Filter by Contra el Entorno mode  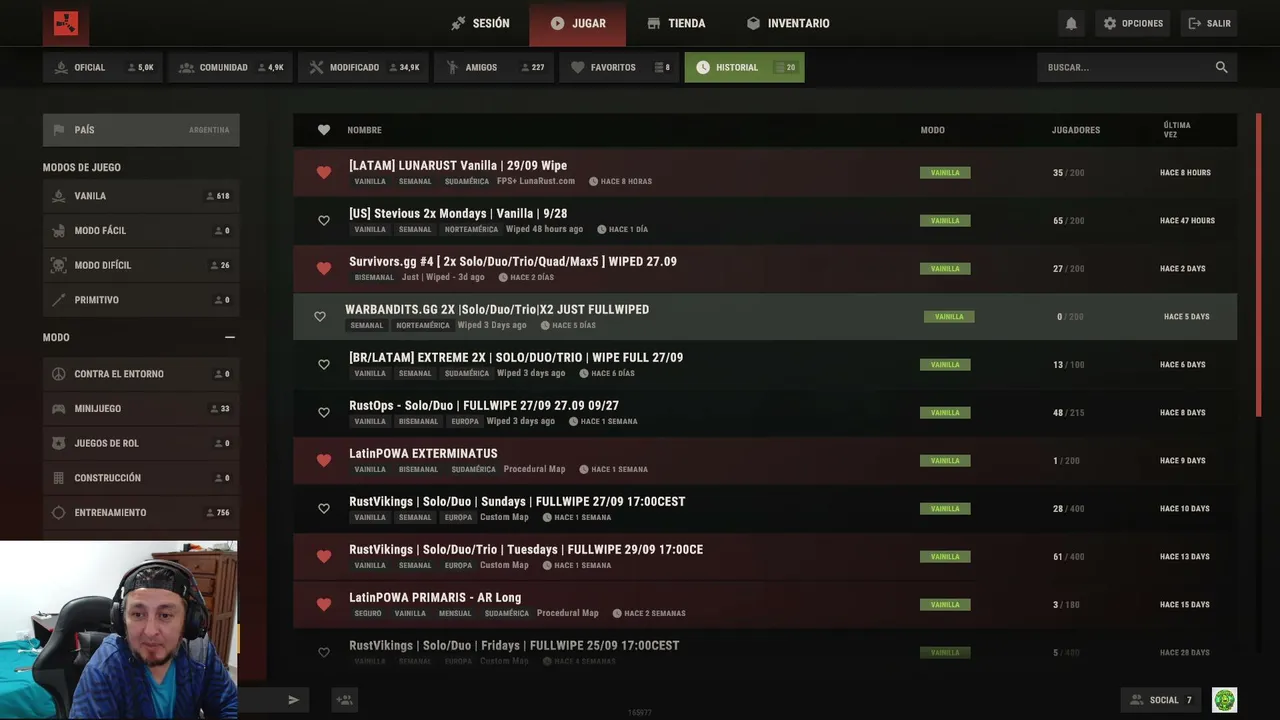(141, 374)
